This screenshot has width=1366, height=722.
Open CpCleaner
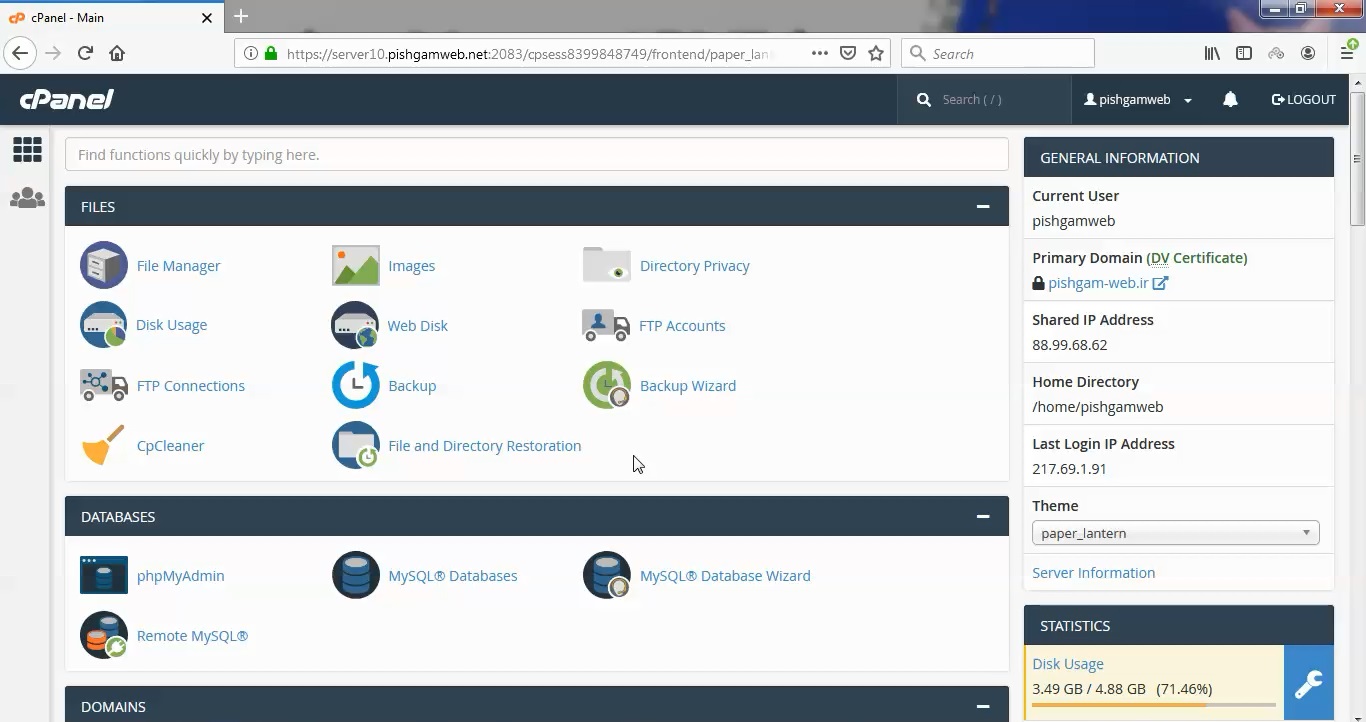click(x=170, y=445)
